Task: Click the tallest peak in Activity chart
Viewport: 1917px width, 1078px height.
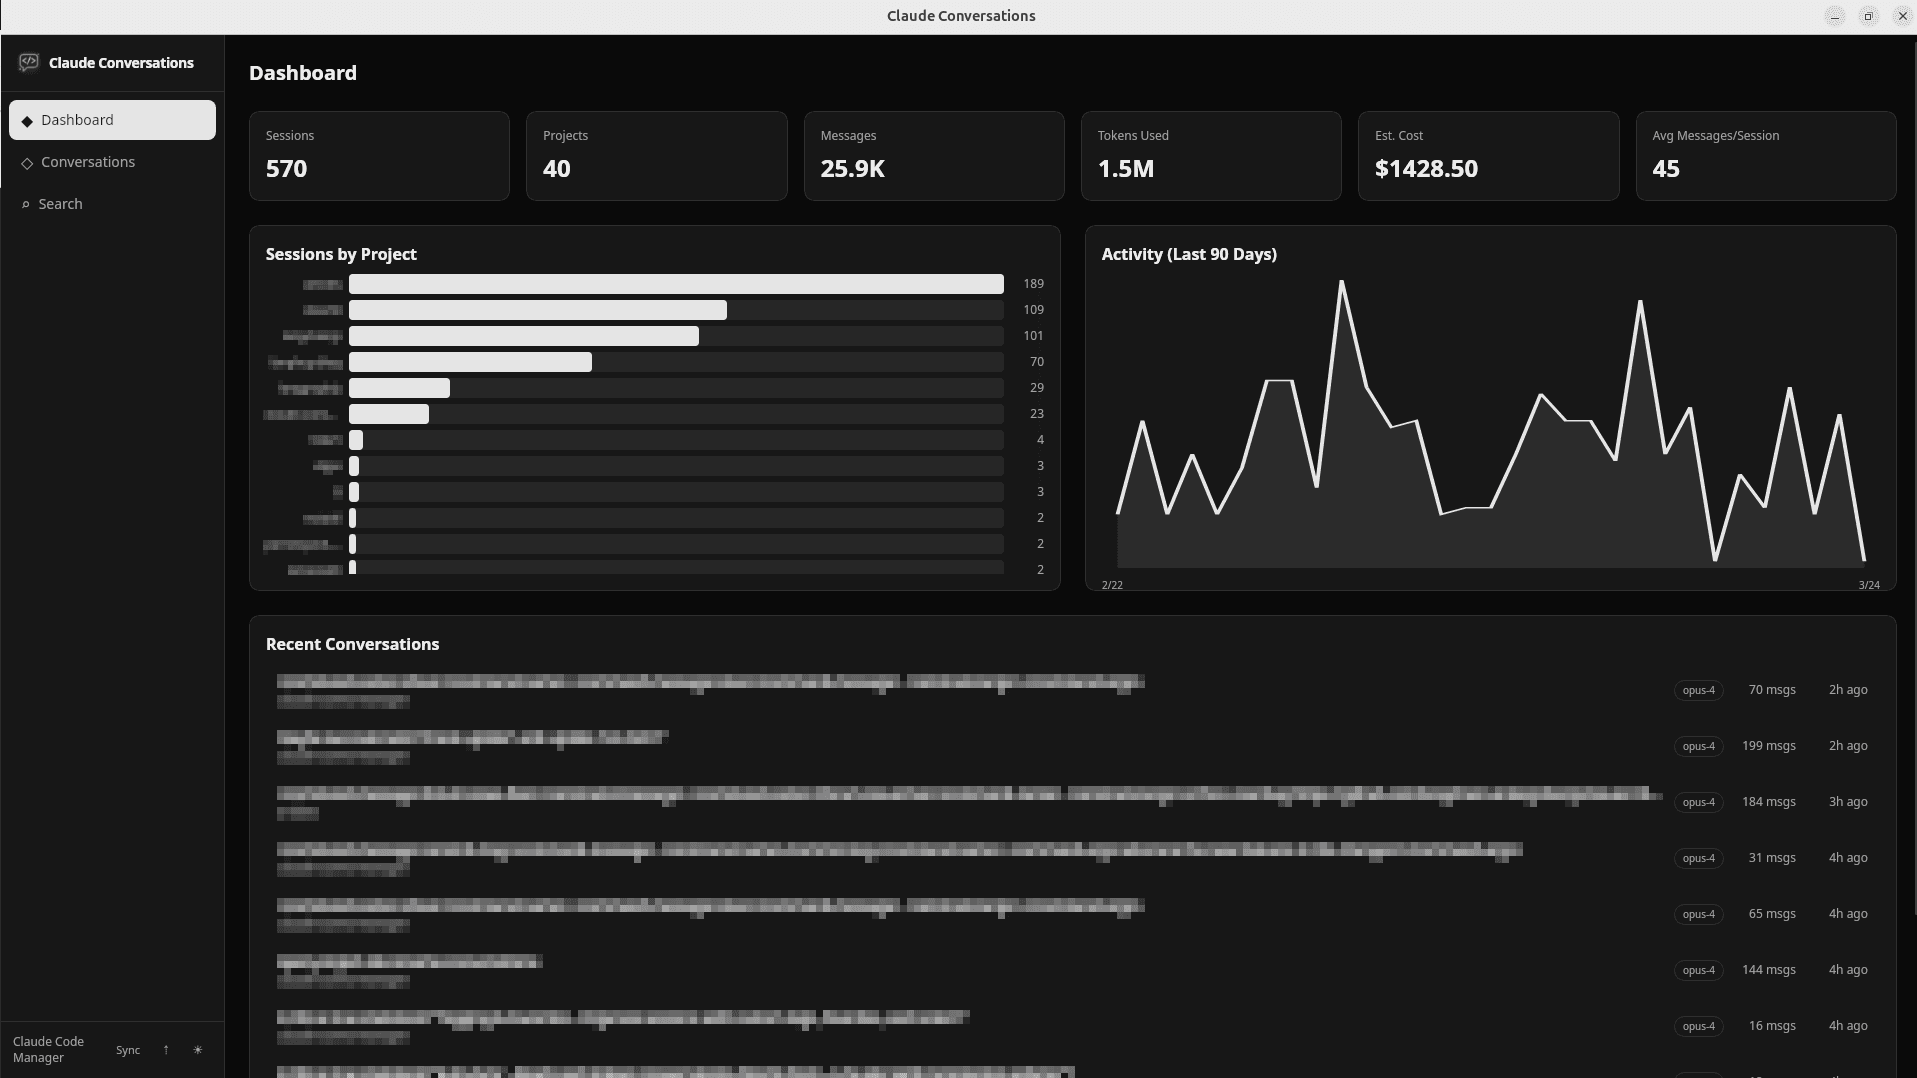Action: pos(1341,283)
